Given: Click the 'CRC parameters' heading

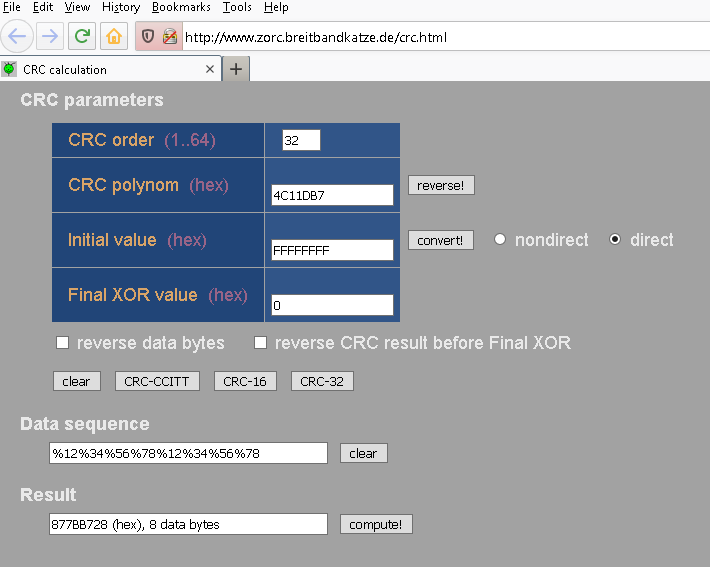Looking at the screenshot, I should click(91, 100).
